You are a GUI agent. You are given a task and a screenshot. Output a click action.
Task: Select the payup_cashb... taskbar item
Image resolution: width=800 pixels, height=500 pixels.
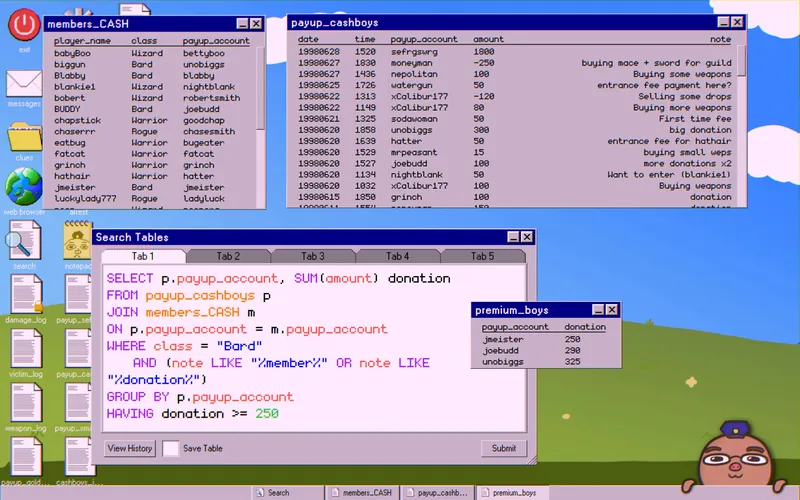point(438,493)
